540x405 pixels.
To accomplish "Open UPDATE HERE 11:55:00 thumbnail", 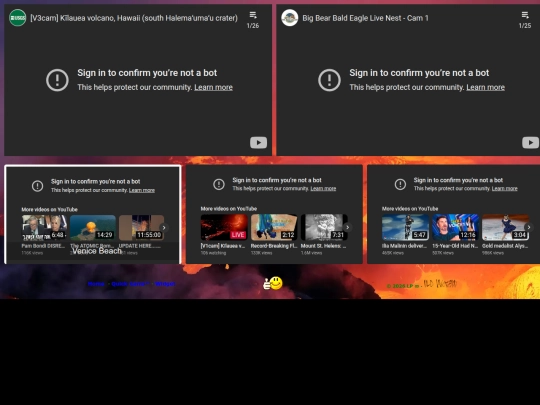I will pos(141,228).
